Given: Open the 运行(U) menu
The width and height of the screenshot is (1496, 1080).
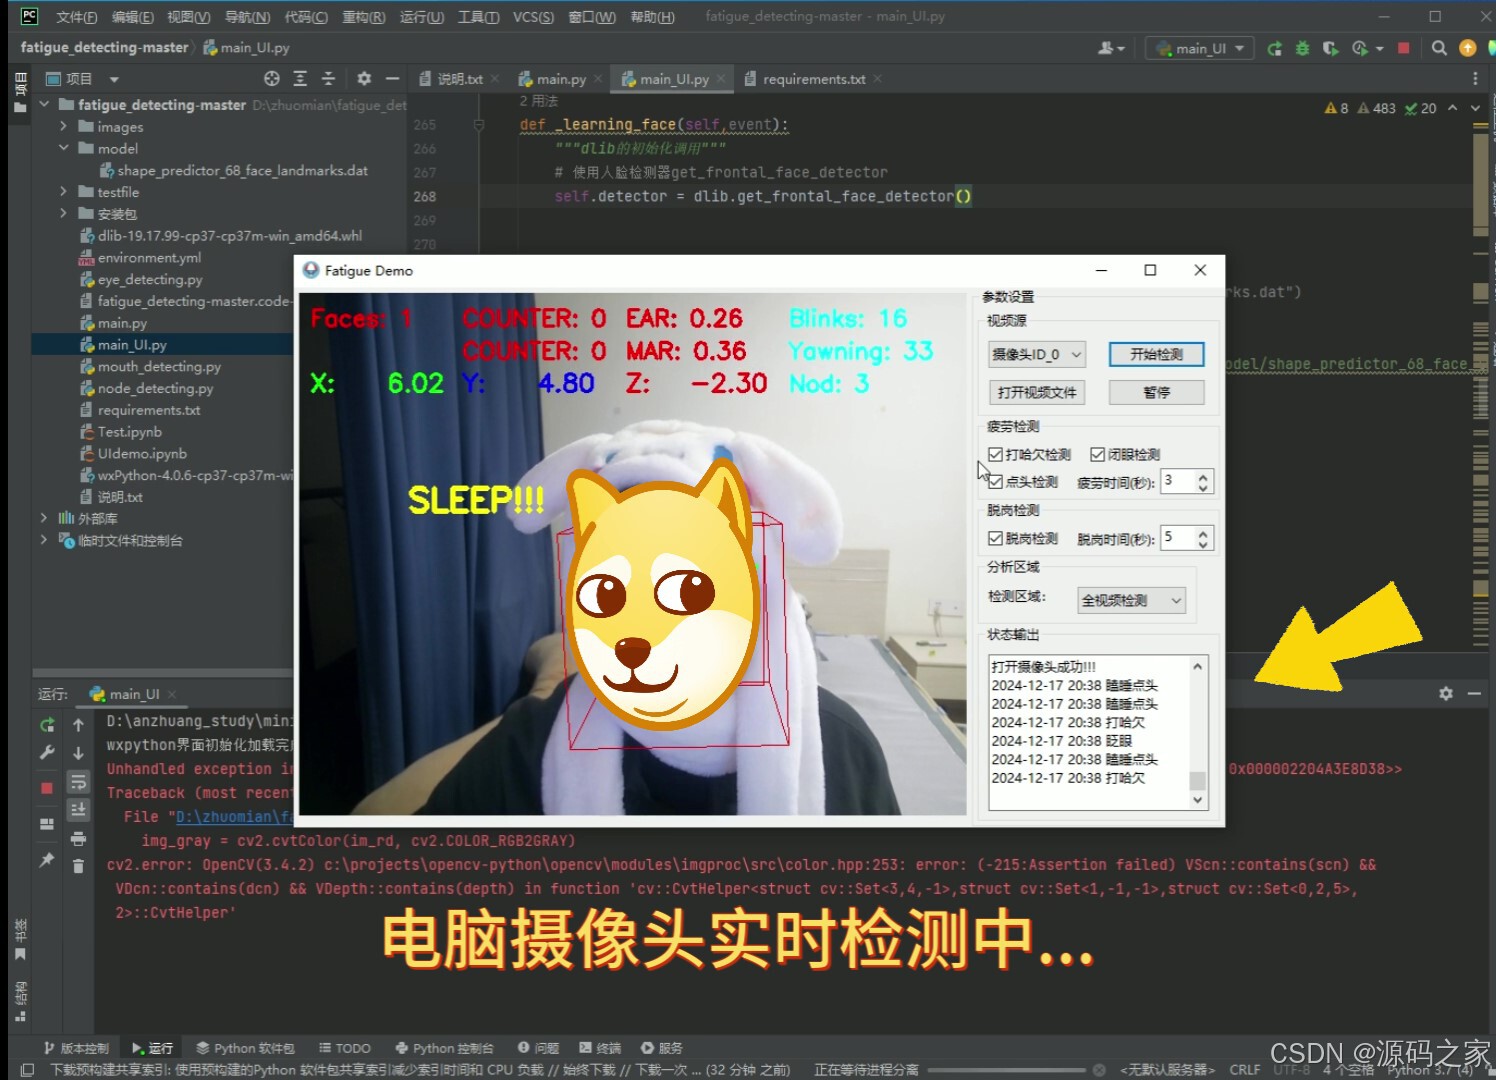Looking at the screenshot, I should pyautogui.click(x=421, y=16).
